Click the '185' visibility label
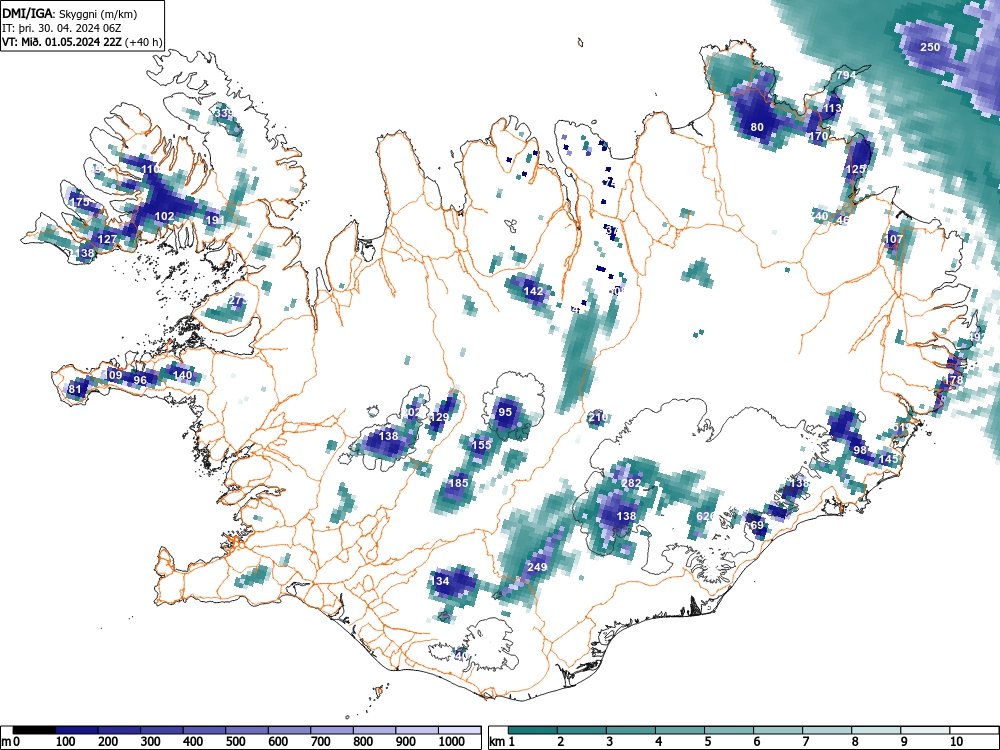Viewport: 1000px width, 750px height. click(x=459, y=483)
